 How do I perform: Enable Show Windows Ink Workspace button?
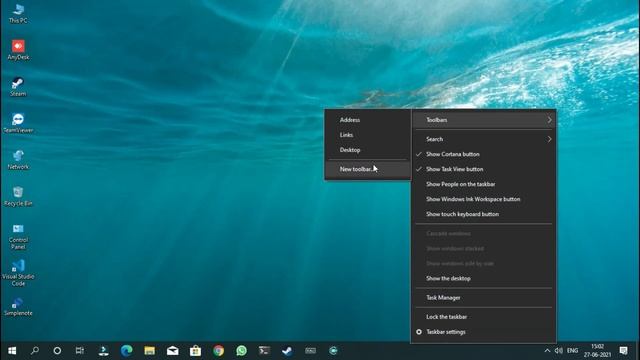pyautogui.click(x=483, y=199)
